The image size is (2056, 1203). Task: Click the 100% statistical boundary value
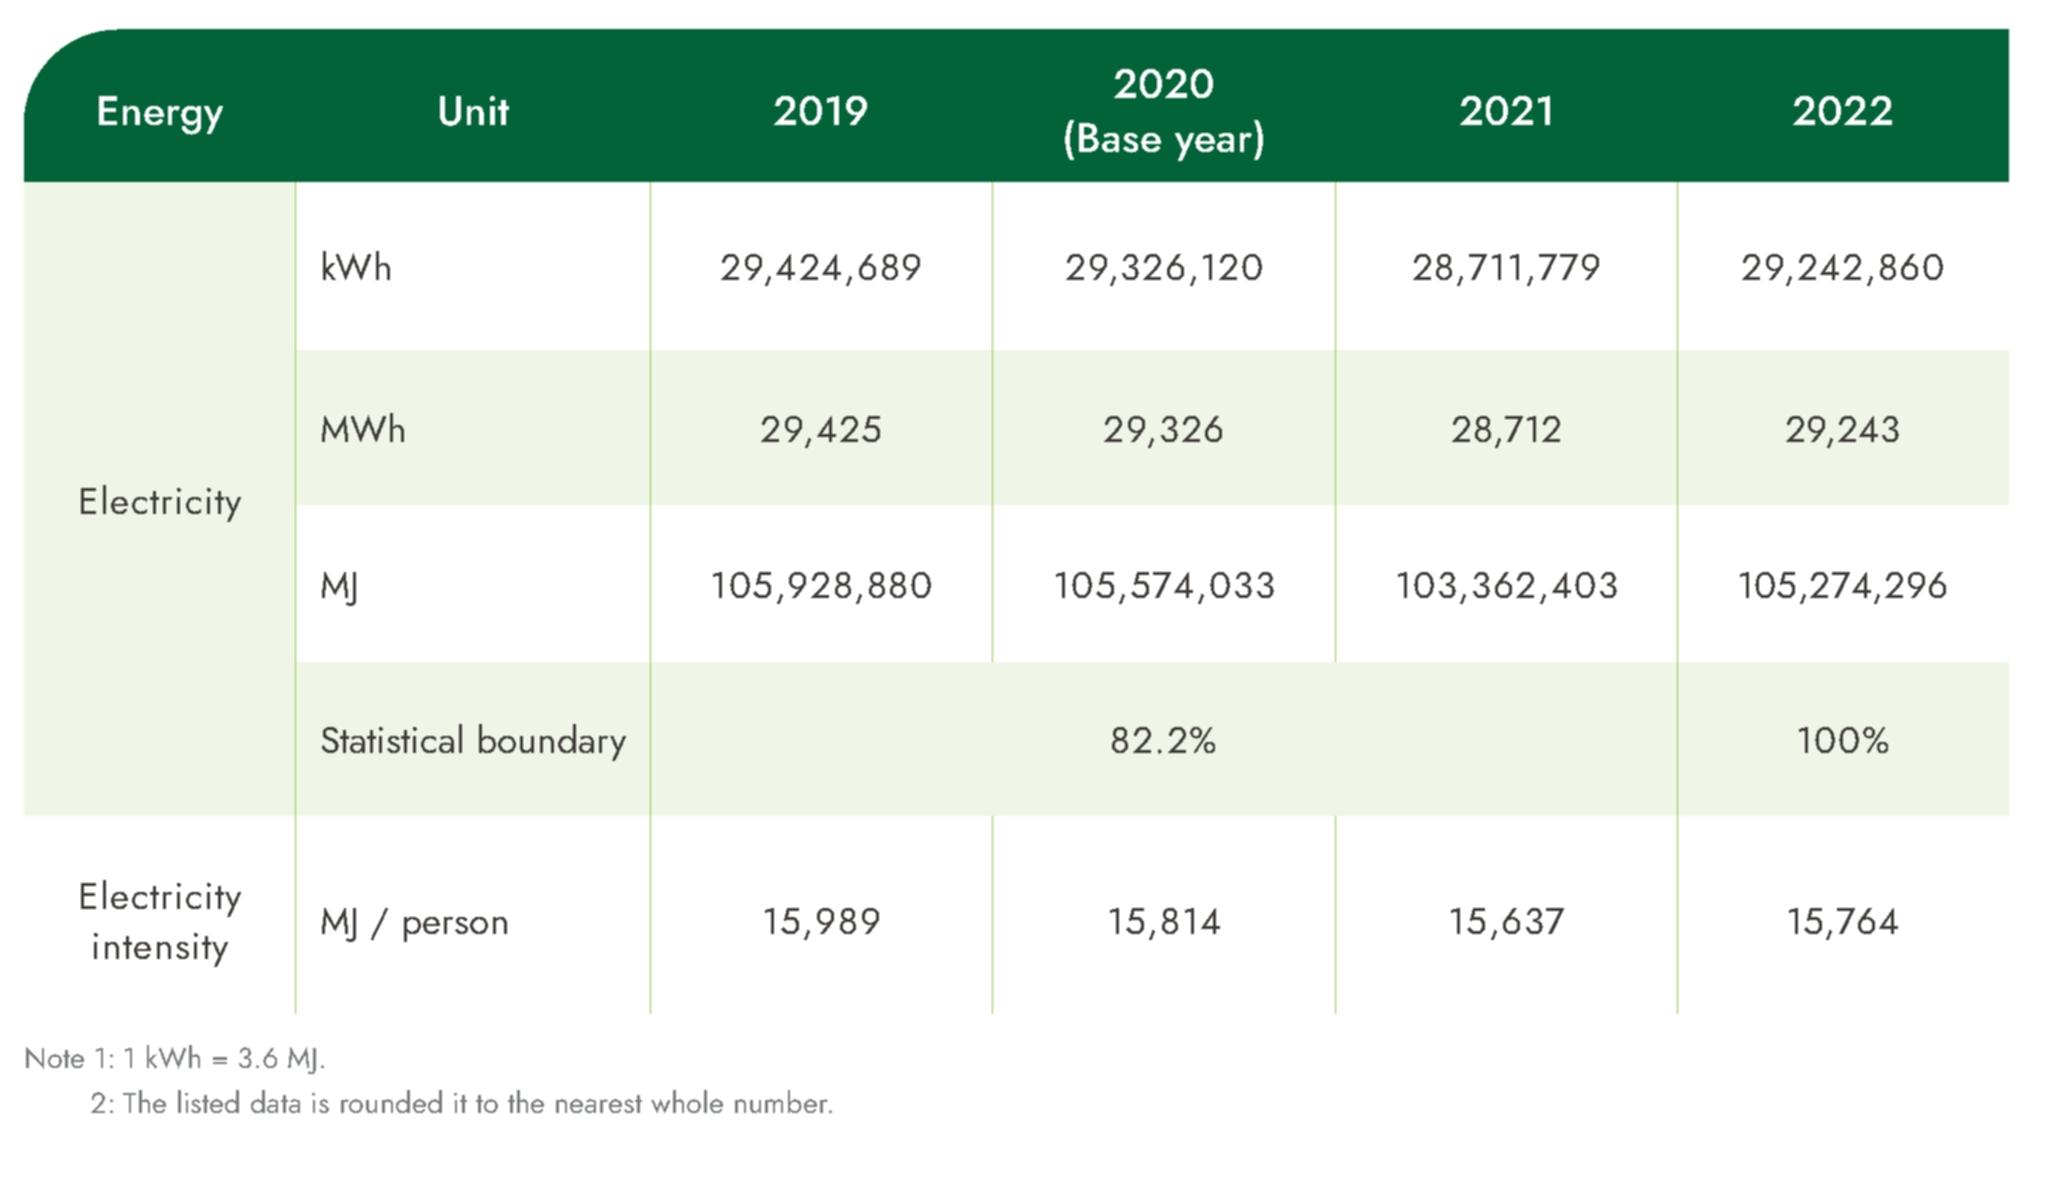tap(1842, 741)
